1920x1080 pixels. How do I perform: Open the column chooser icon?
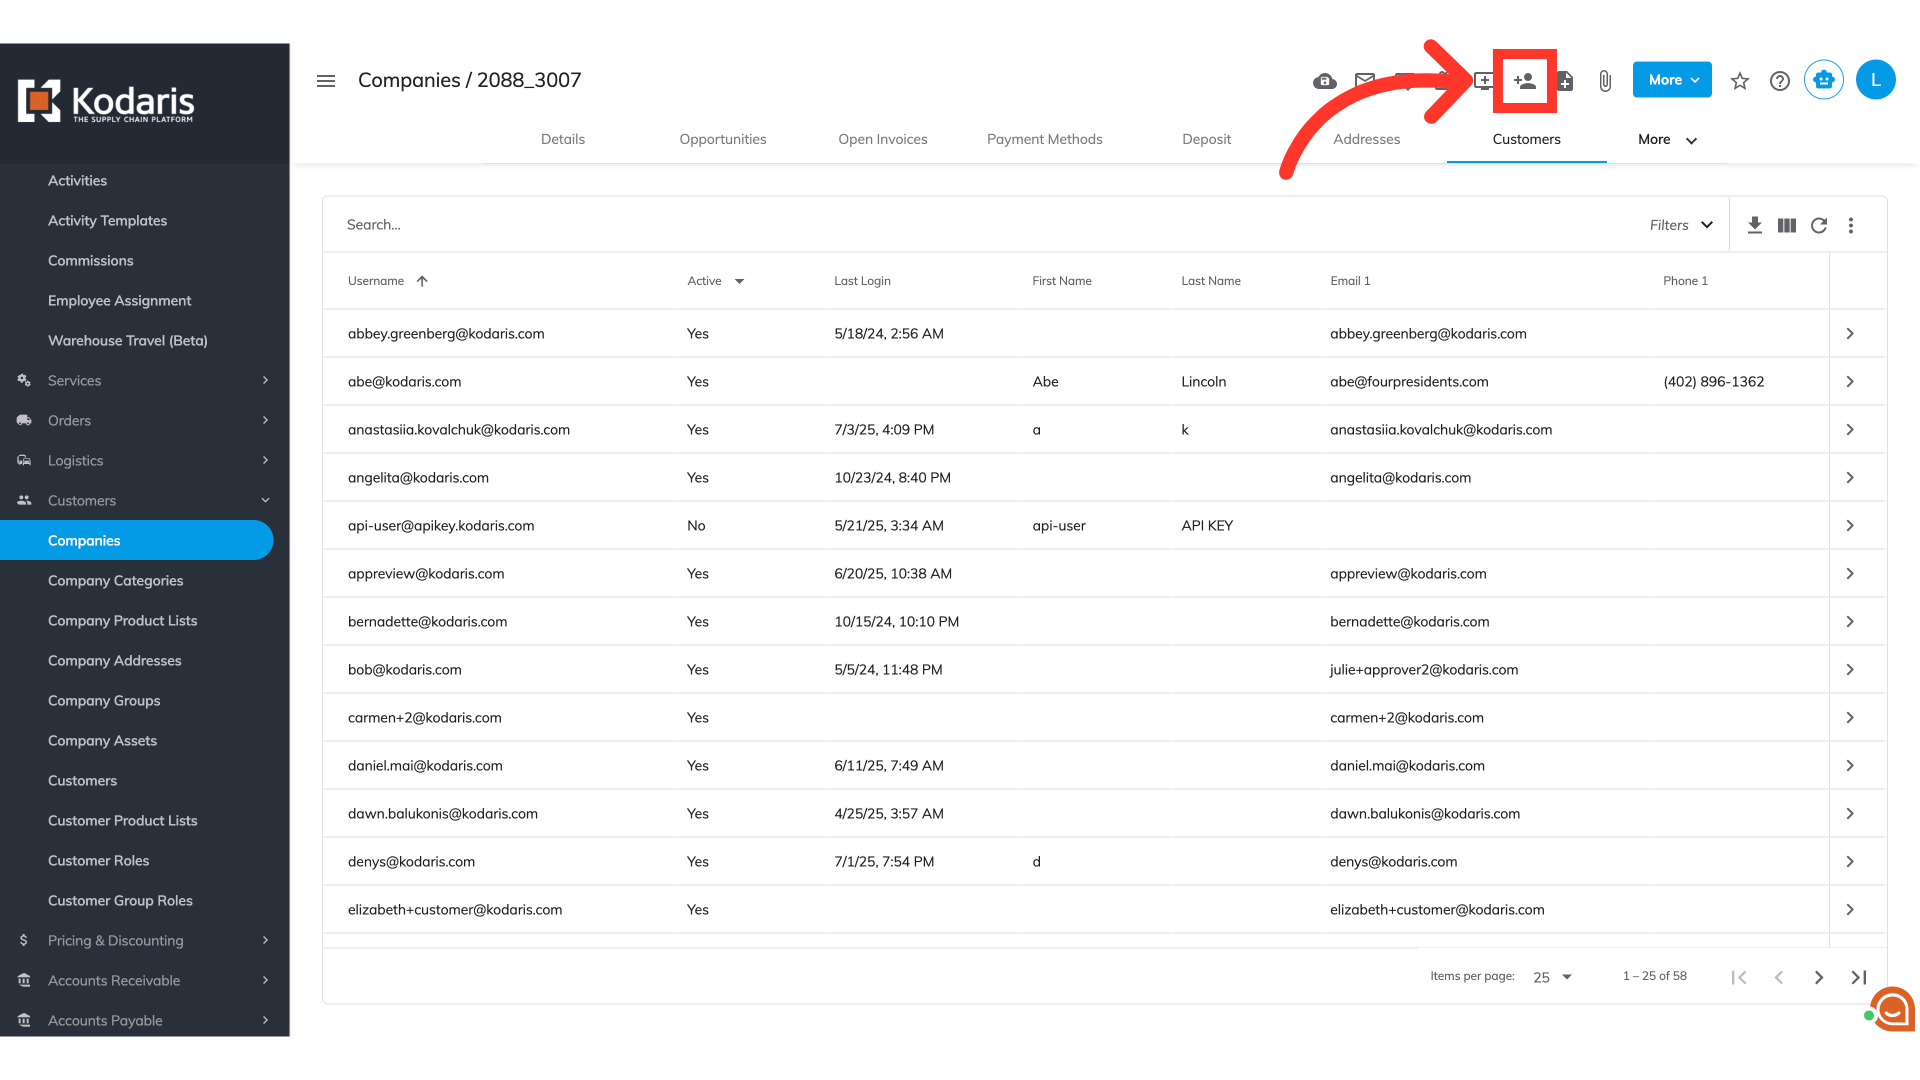coord(1787,225)
